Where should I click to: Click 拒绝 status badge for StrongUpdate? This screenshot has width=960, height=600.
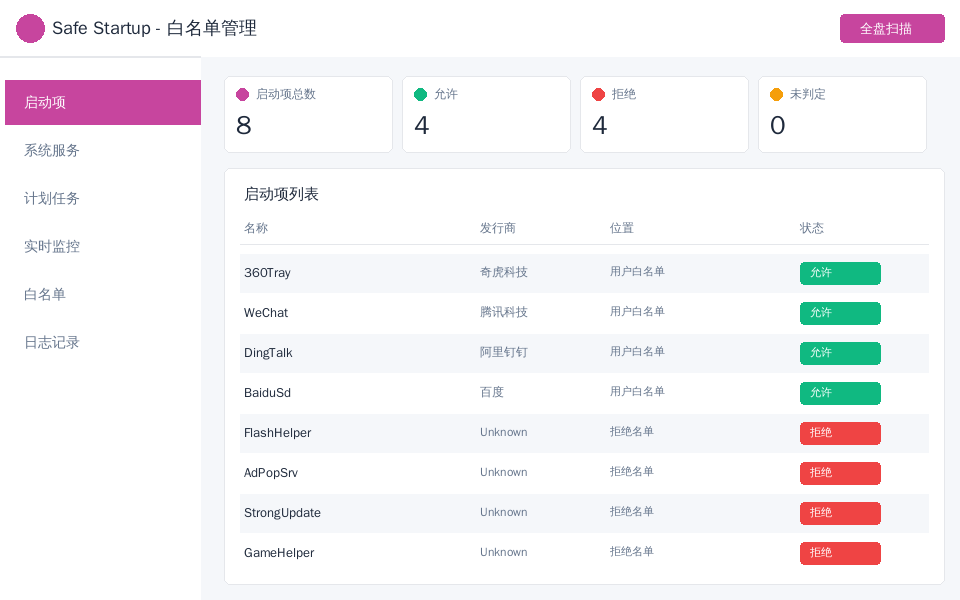coord(840,513)
